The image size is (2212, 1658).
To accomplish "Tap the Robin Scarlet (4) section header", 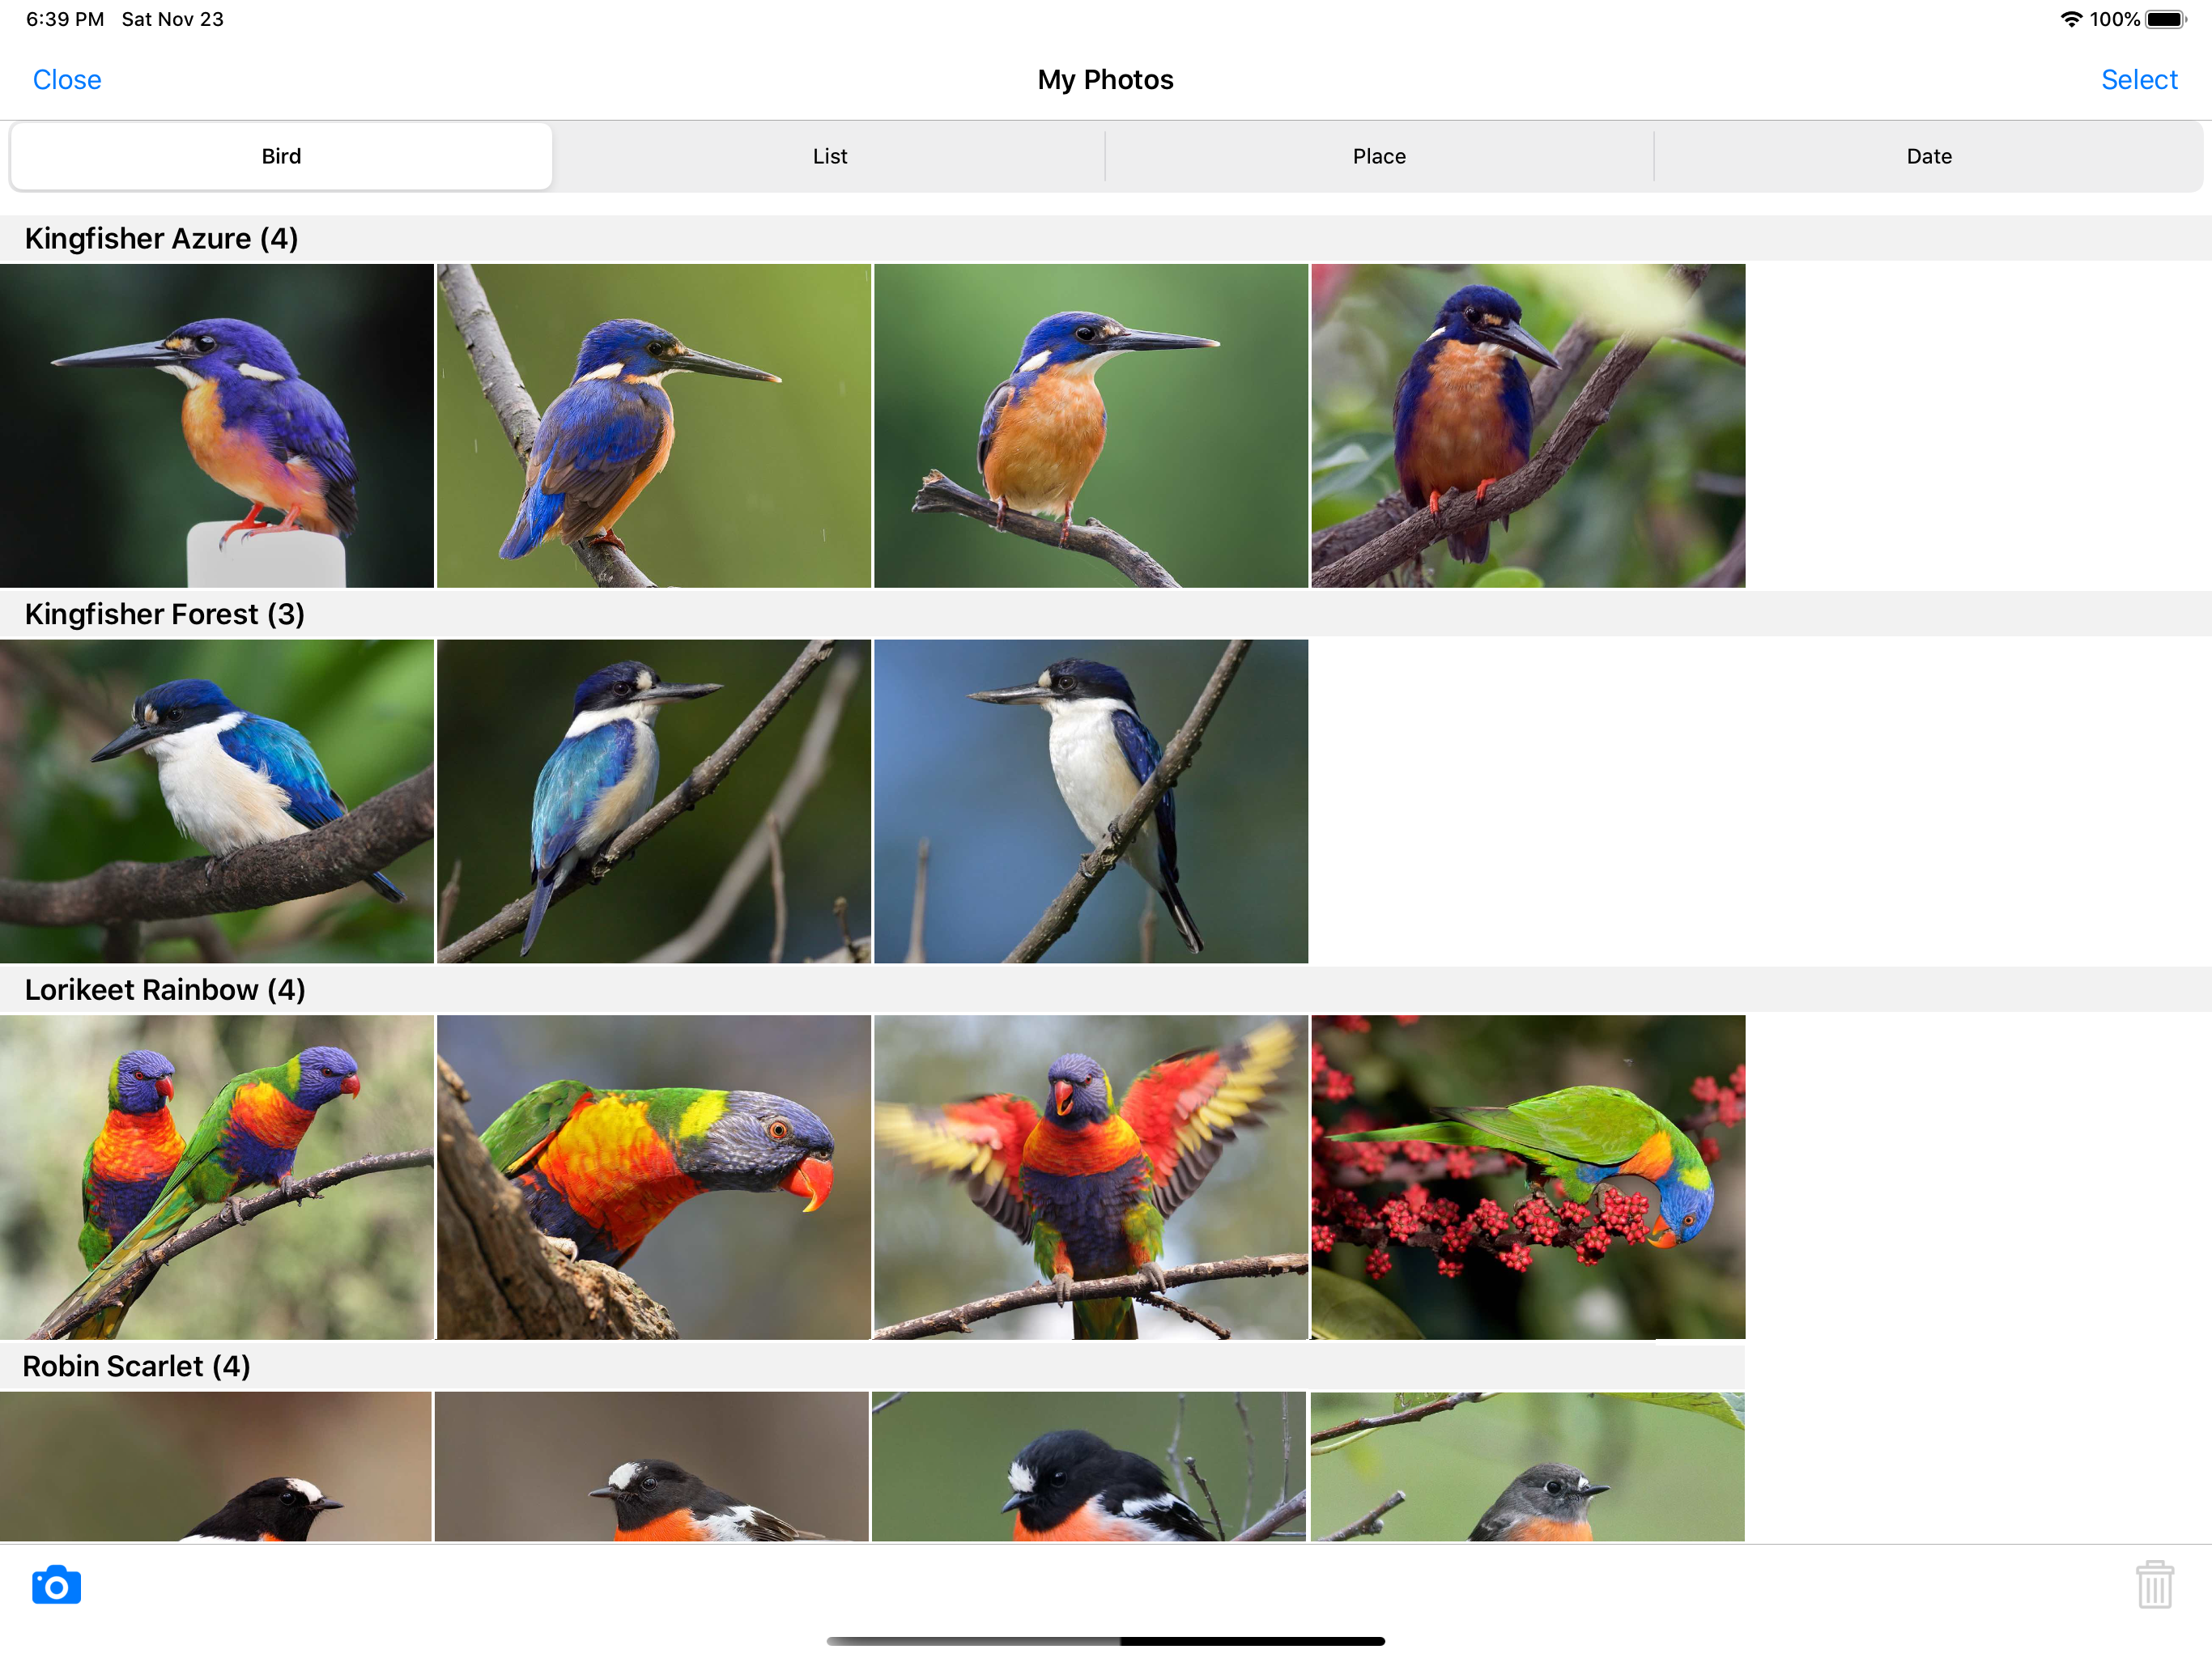I will pos(872,1366).
